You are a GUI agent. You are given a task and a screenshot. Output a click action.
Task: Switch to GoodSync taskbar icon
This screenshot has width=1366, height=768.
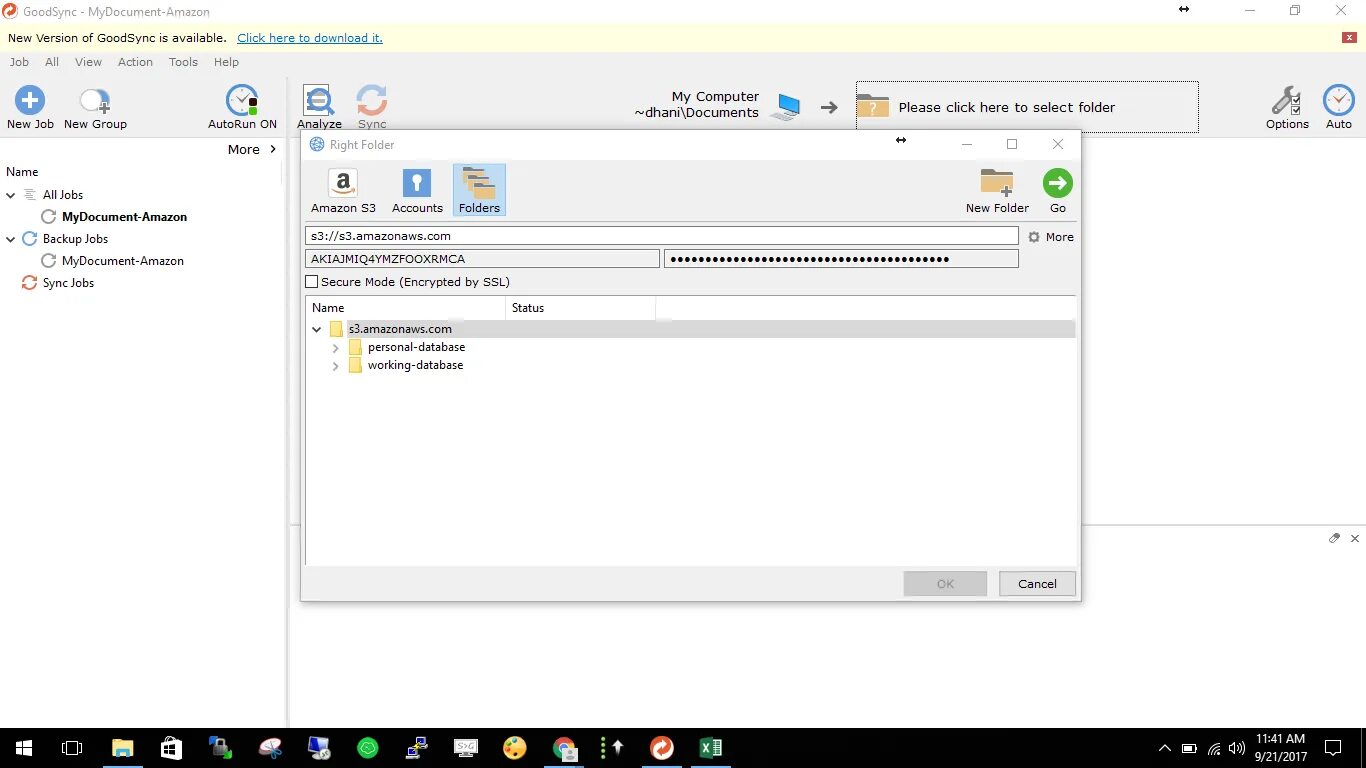(x=662, y=748)
